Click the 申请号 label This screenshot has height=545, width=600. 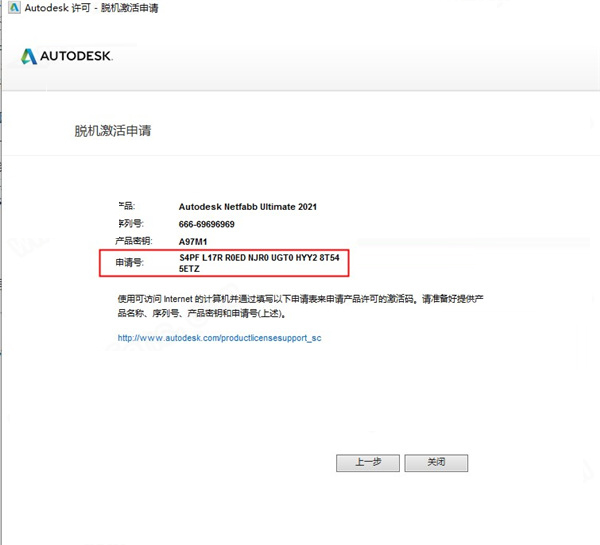coord(129,263)
